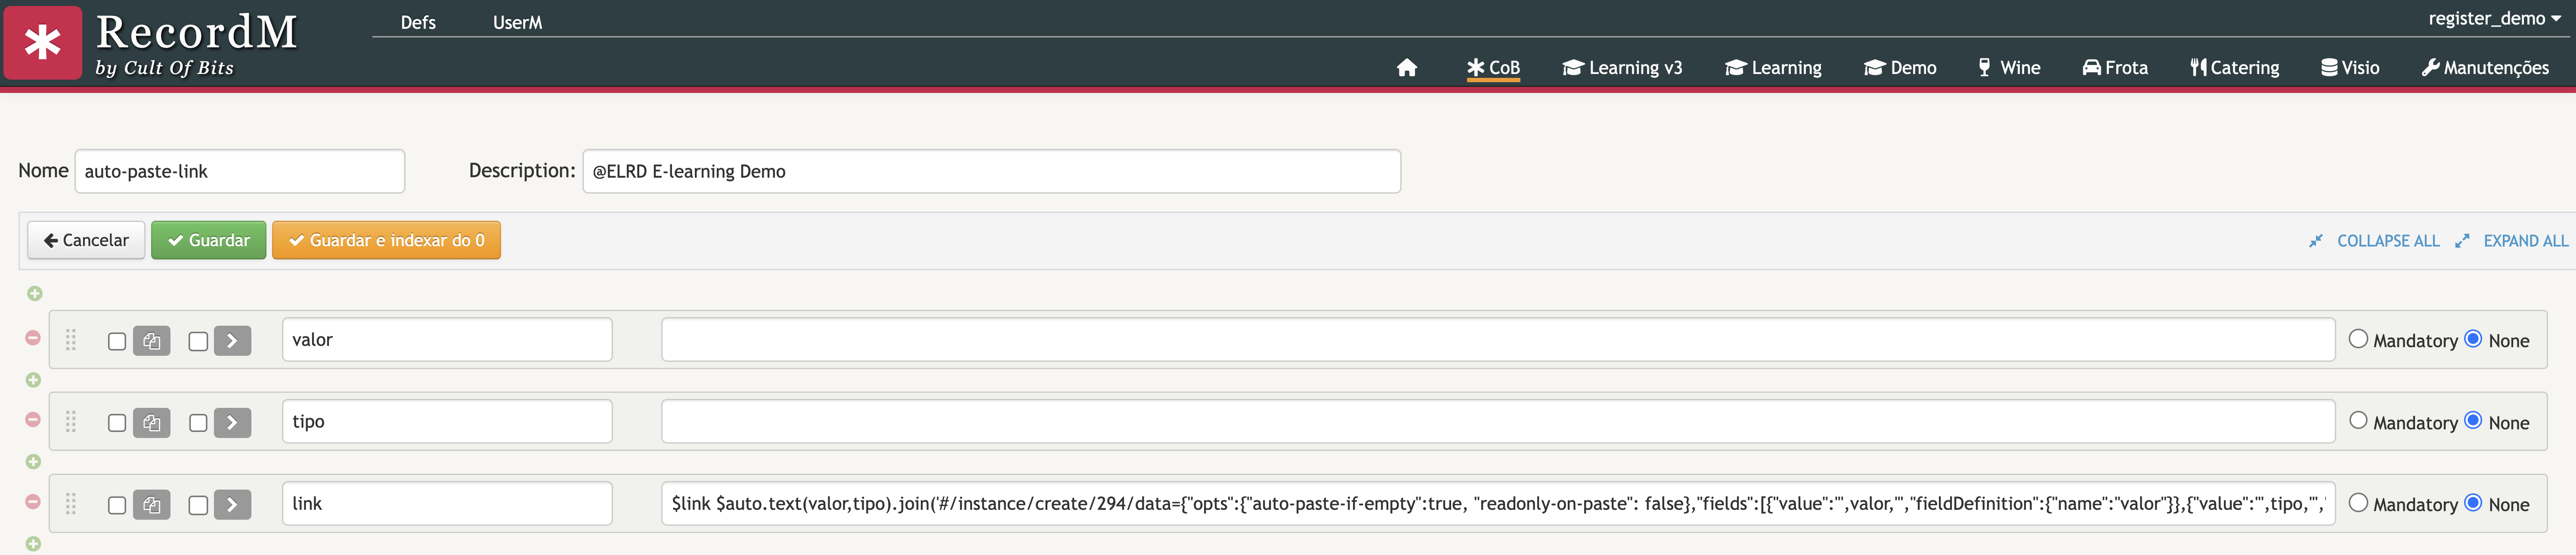Image resolution: width=2576 pixels, height=555 pixels.
Task: Select None for the link field
Action: tap(2473, 503)
